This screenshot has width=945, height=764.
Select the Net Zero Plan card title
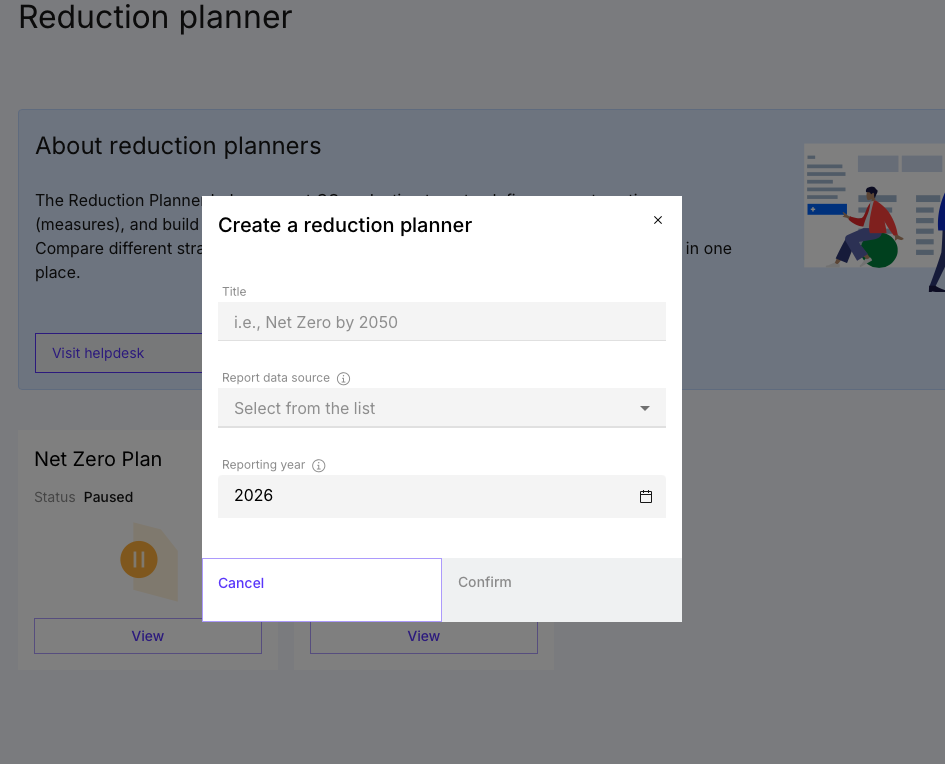point(98,459)
